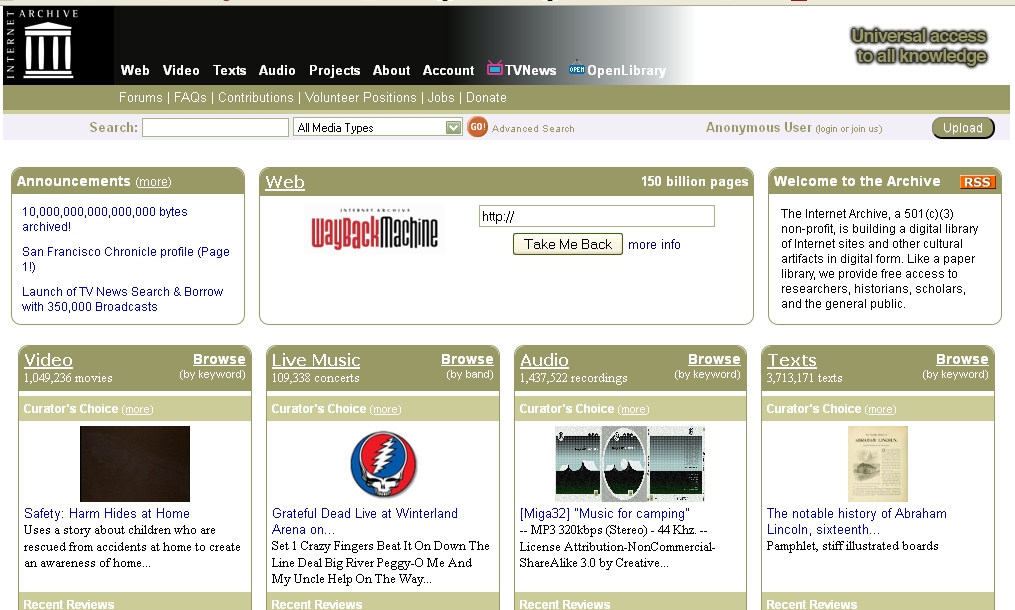Open the Wayback Machine logo
The image size is (1015, 610).
[x=374, y=230]
